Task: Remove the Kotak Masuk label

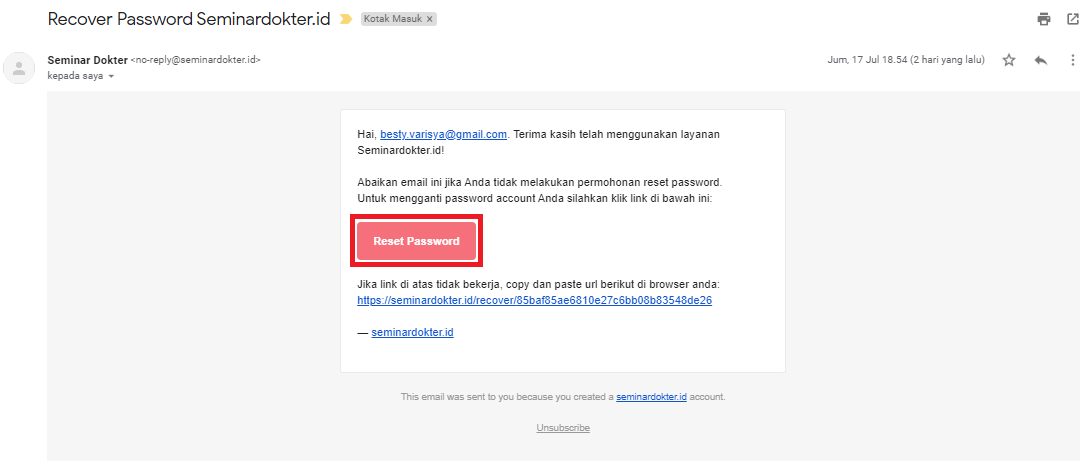Action: click(x=429, y=19)
